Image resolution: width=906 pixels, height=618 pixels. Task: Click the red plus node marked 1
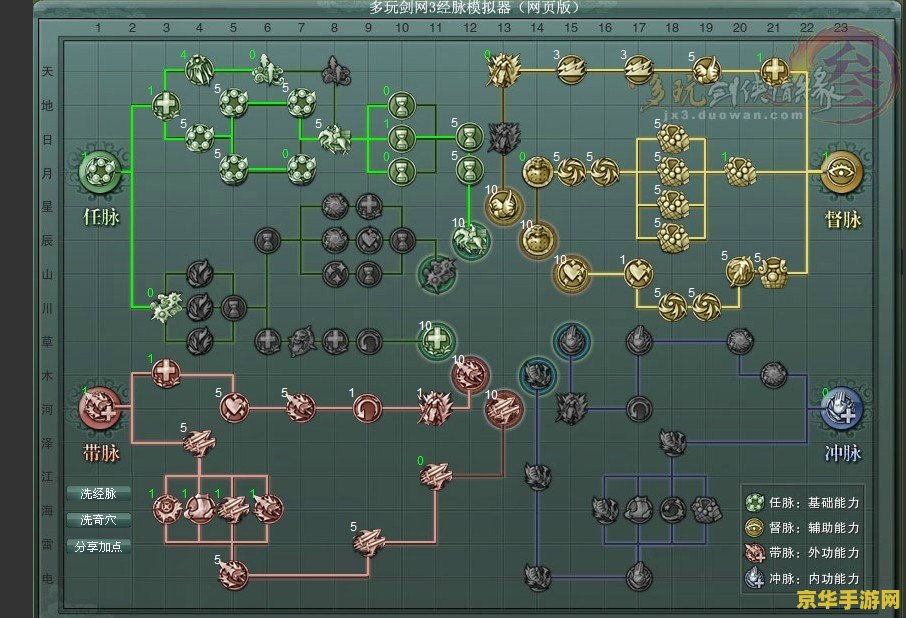coord(166,374)
